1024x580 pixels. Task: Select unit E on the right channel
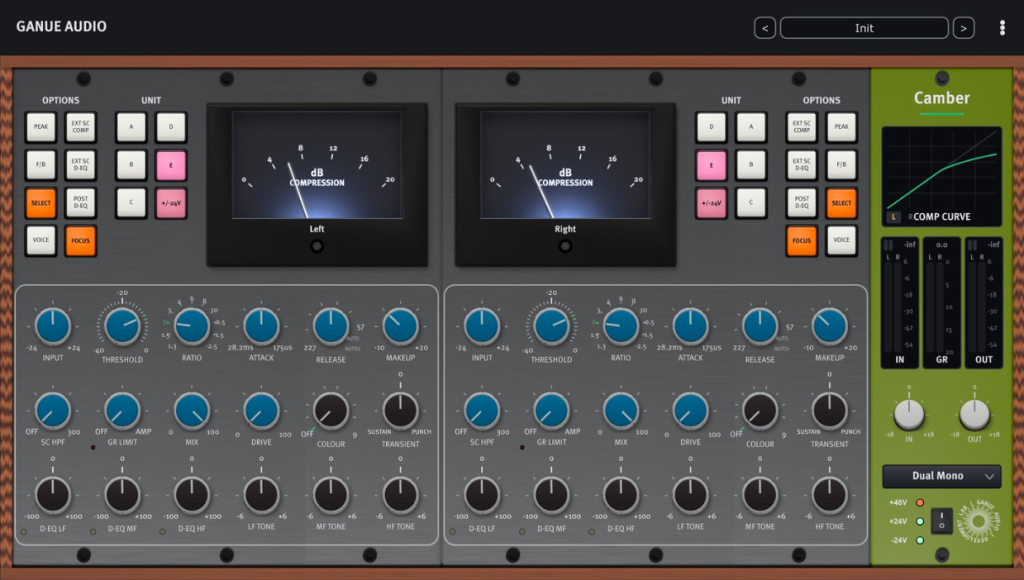pyautogui.click(x=711, y=165)
